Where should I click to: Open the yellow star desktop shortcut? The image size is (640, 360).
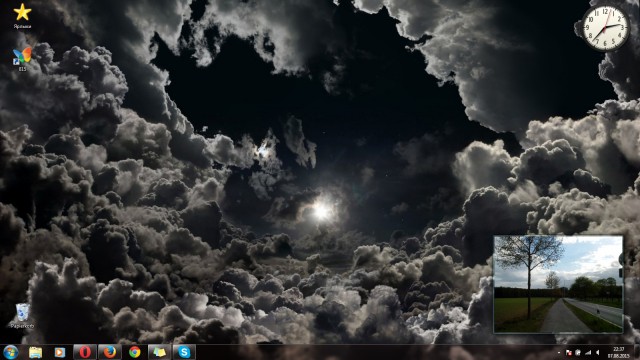22,16
